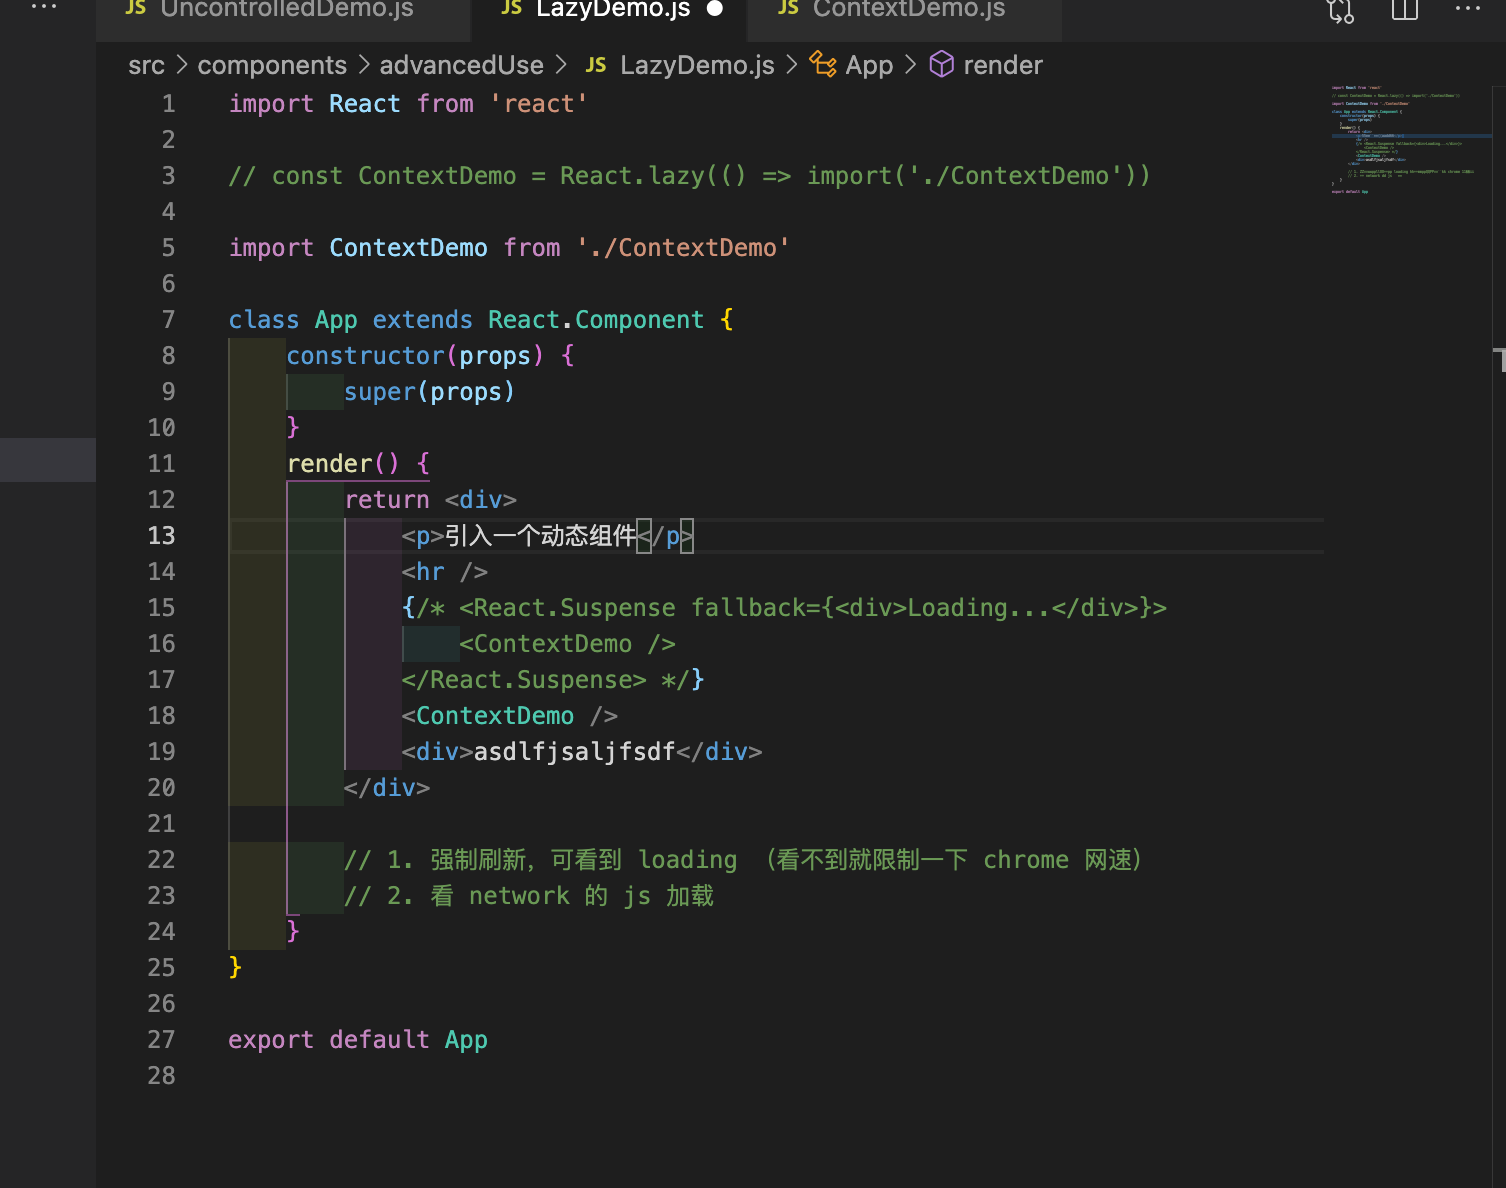Image resolution: width=1506 pixels, height=1188 pixels.
Task: Click 'render()' on line 11
Action: (343, 464)
